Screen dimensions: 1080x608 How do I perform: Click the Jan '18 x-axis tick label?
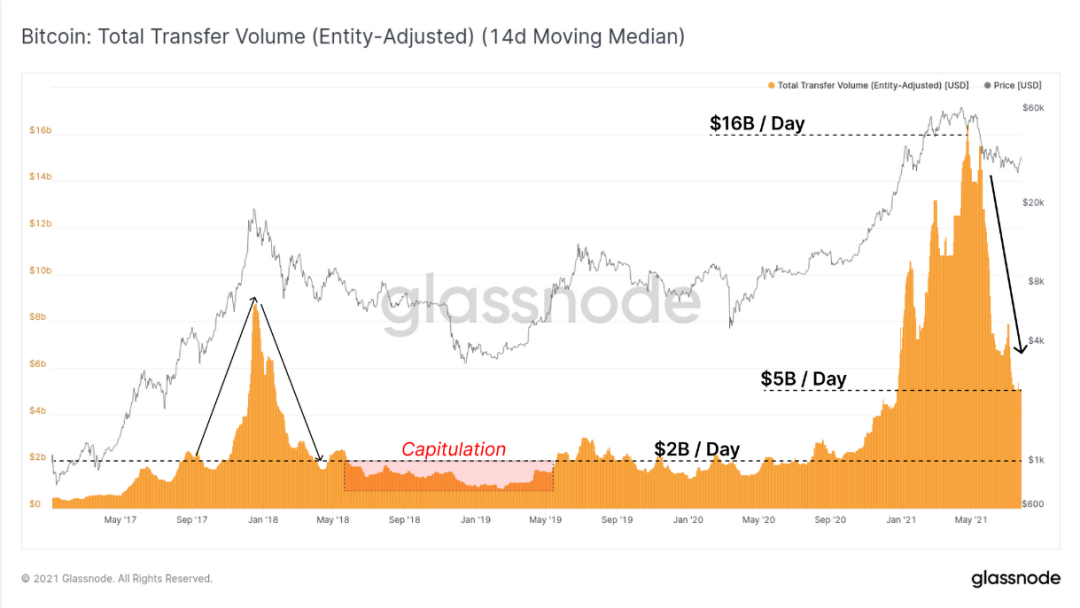click(262, 520)
